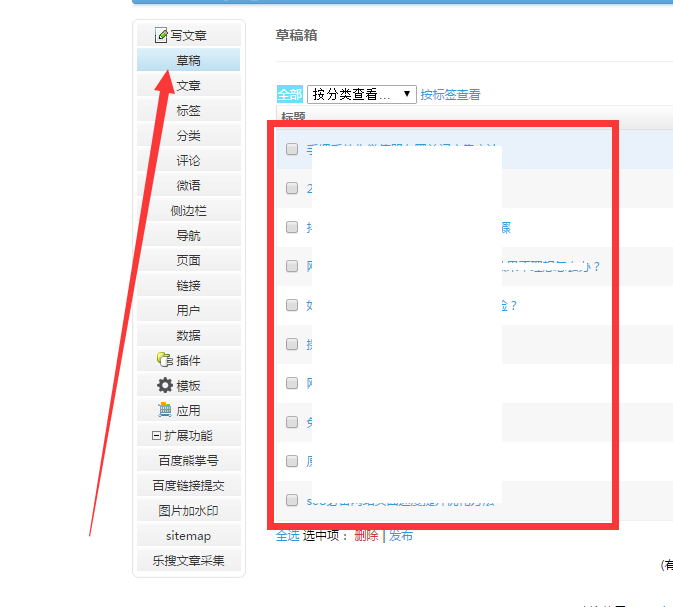Check the fifth draft row checkbox
Image resolution: width=673 pixels, height=607 pixels.
(x=292, y=305)
